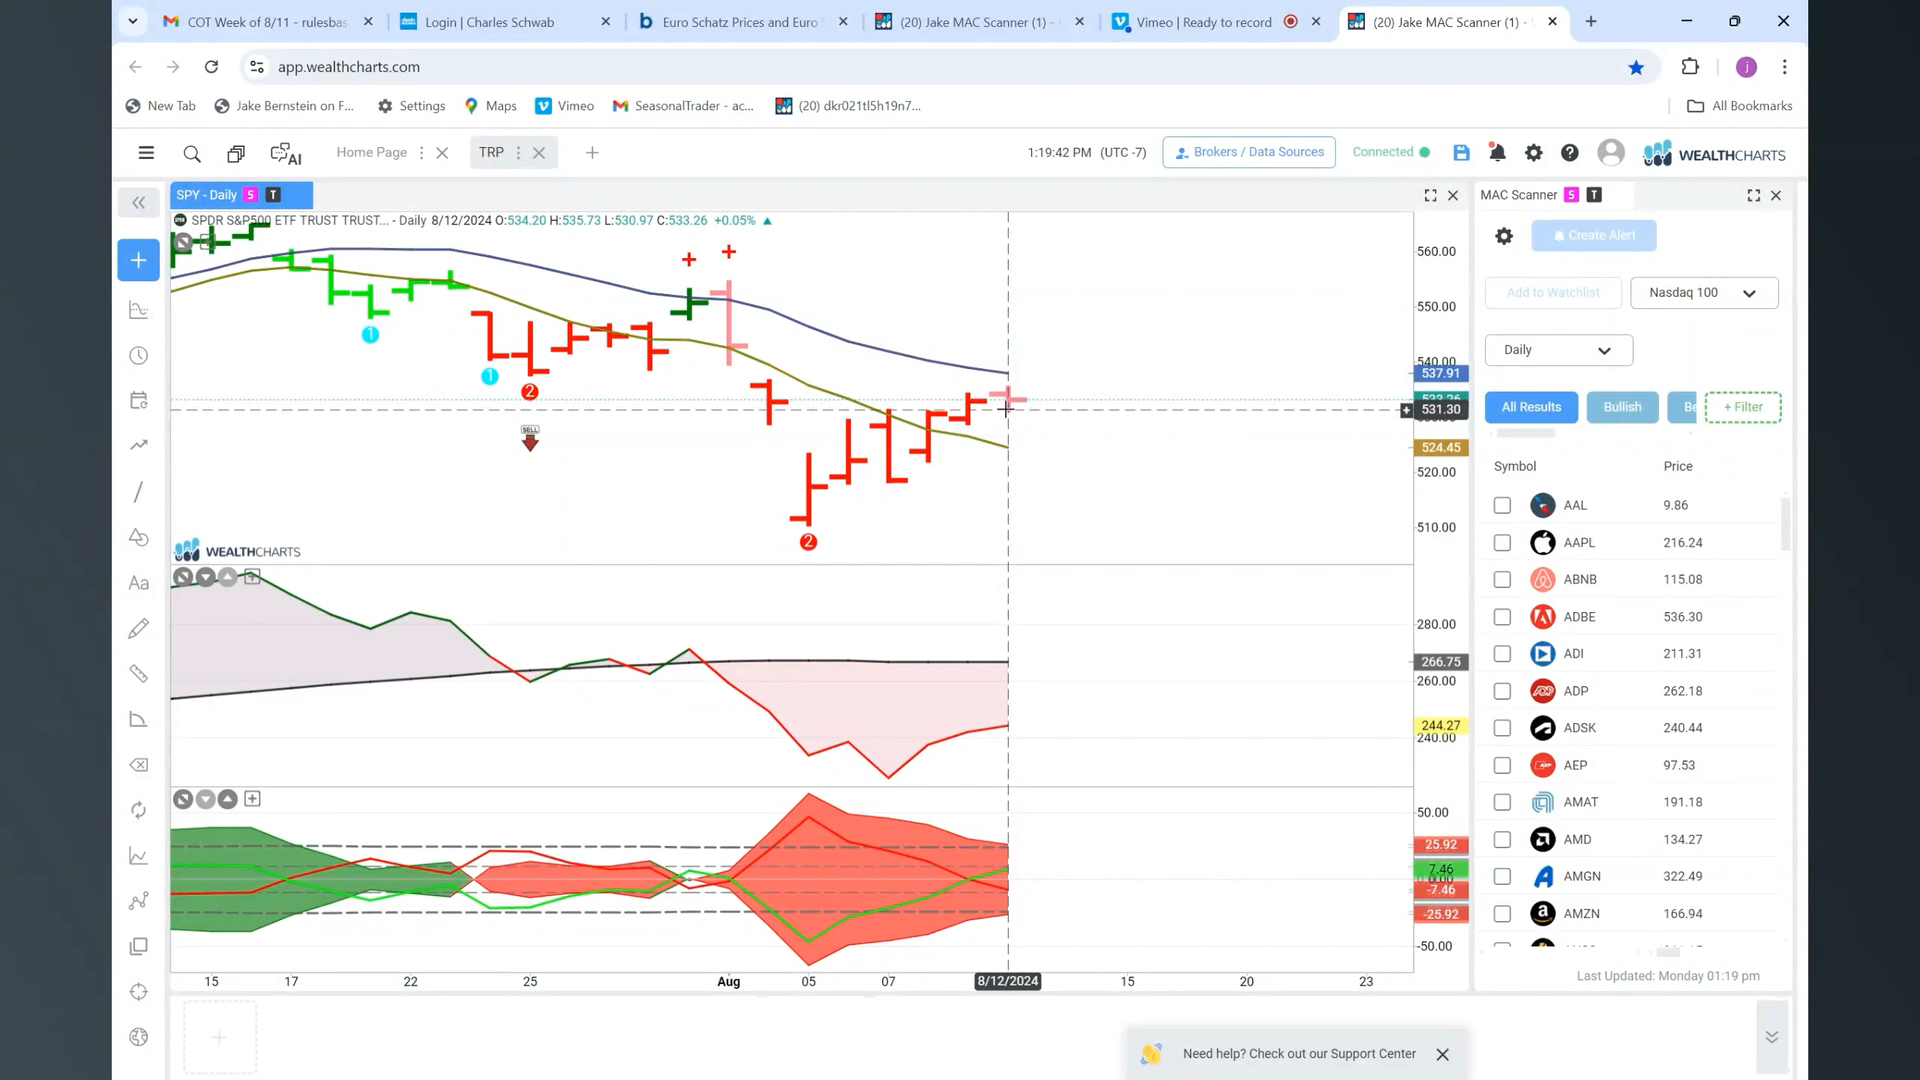Select the text Aa tool
1920x1080 pixels.
pos(139,583)
